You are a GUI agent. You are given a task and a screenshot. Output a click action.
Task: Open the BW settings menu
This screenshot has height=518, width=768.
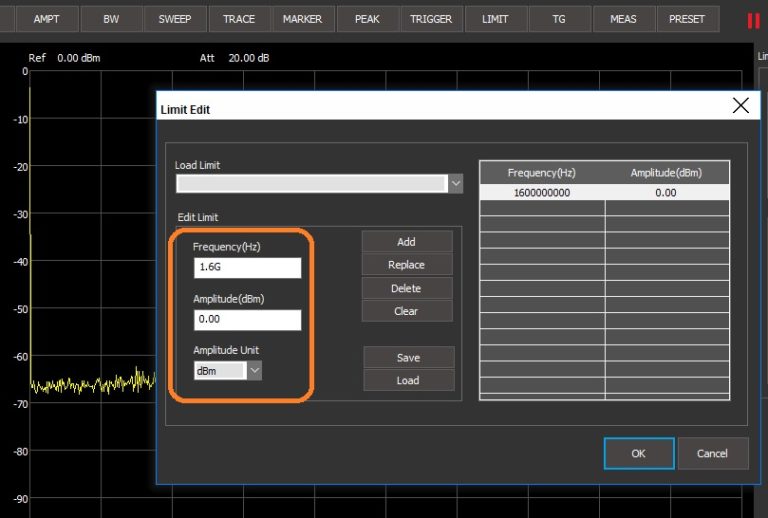click(110, 19)
